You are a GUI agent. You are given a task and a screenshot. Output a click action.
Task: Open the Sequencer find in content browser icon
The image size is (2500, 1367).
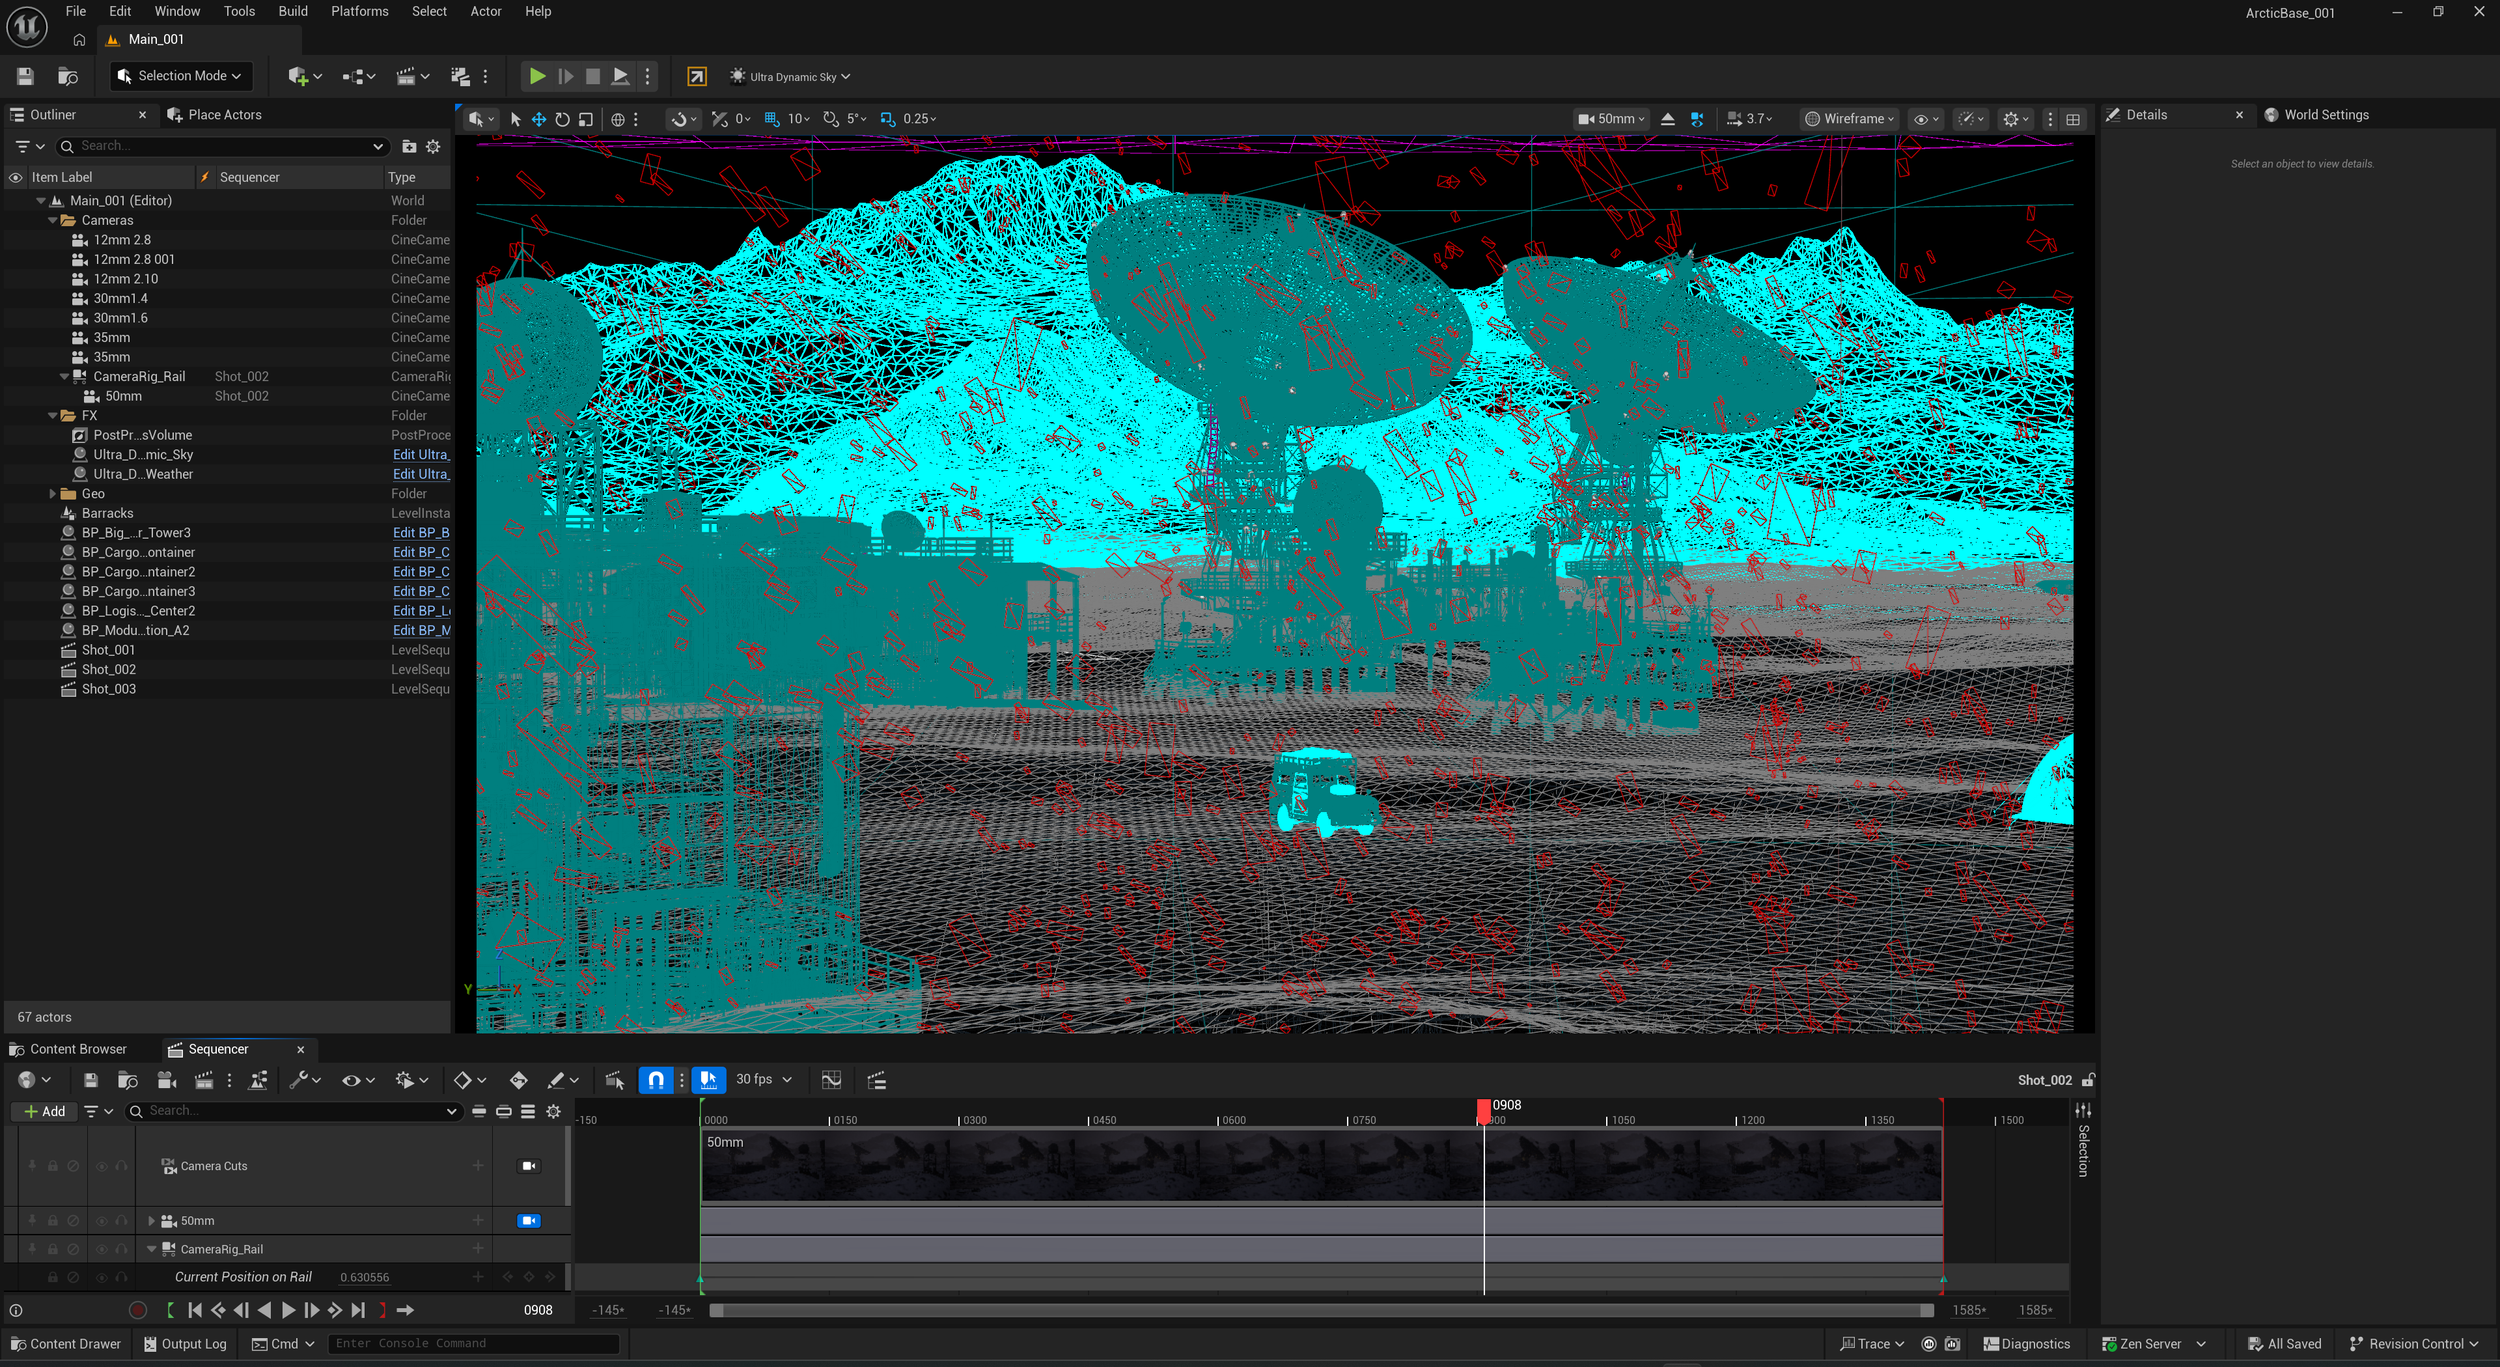128,1080
